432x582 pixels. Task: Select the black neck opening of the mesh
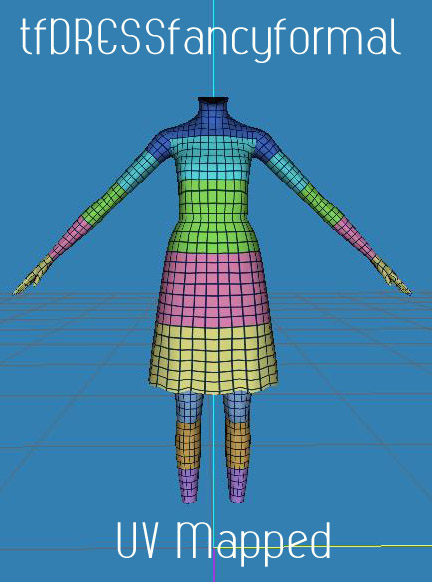click(213, 100)
